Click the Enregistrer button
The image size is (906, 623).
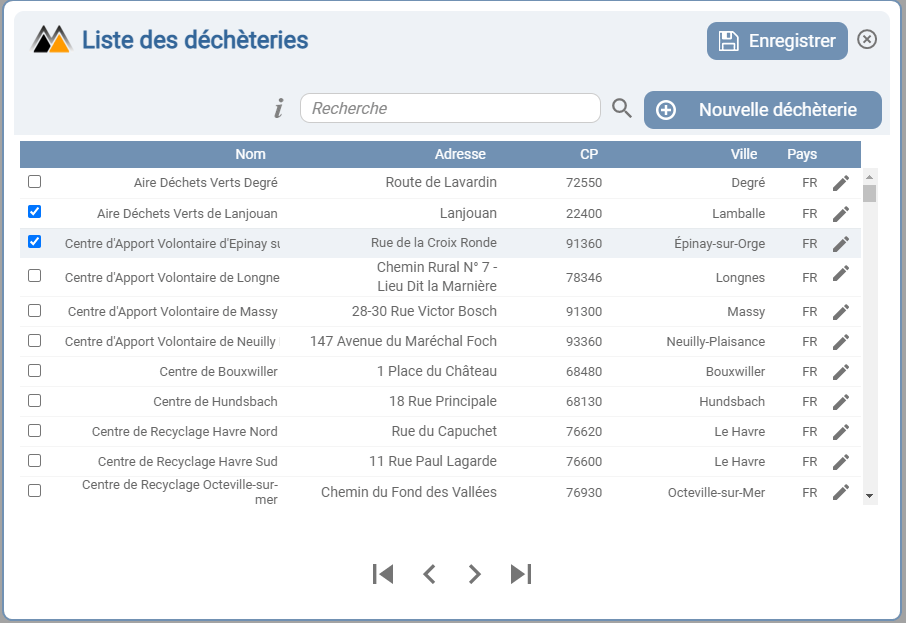777,41
